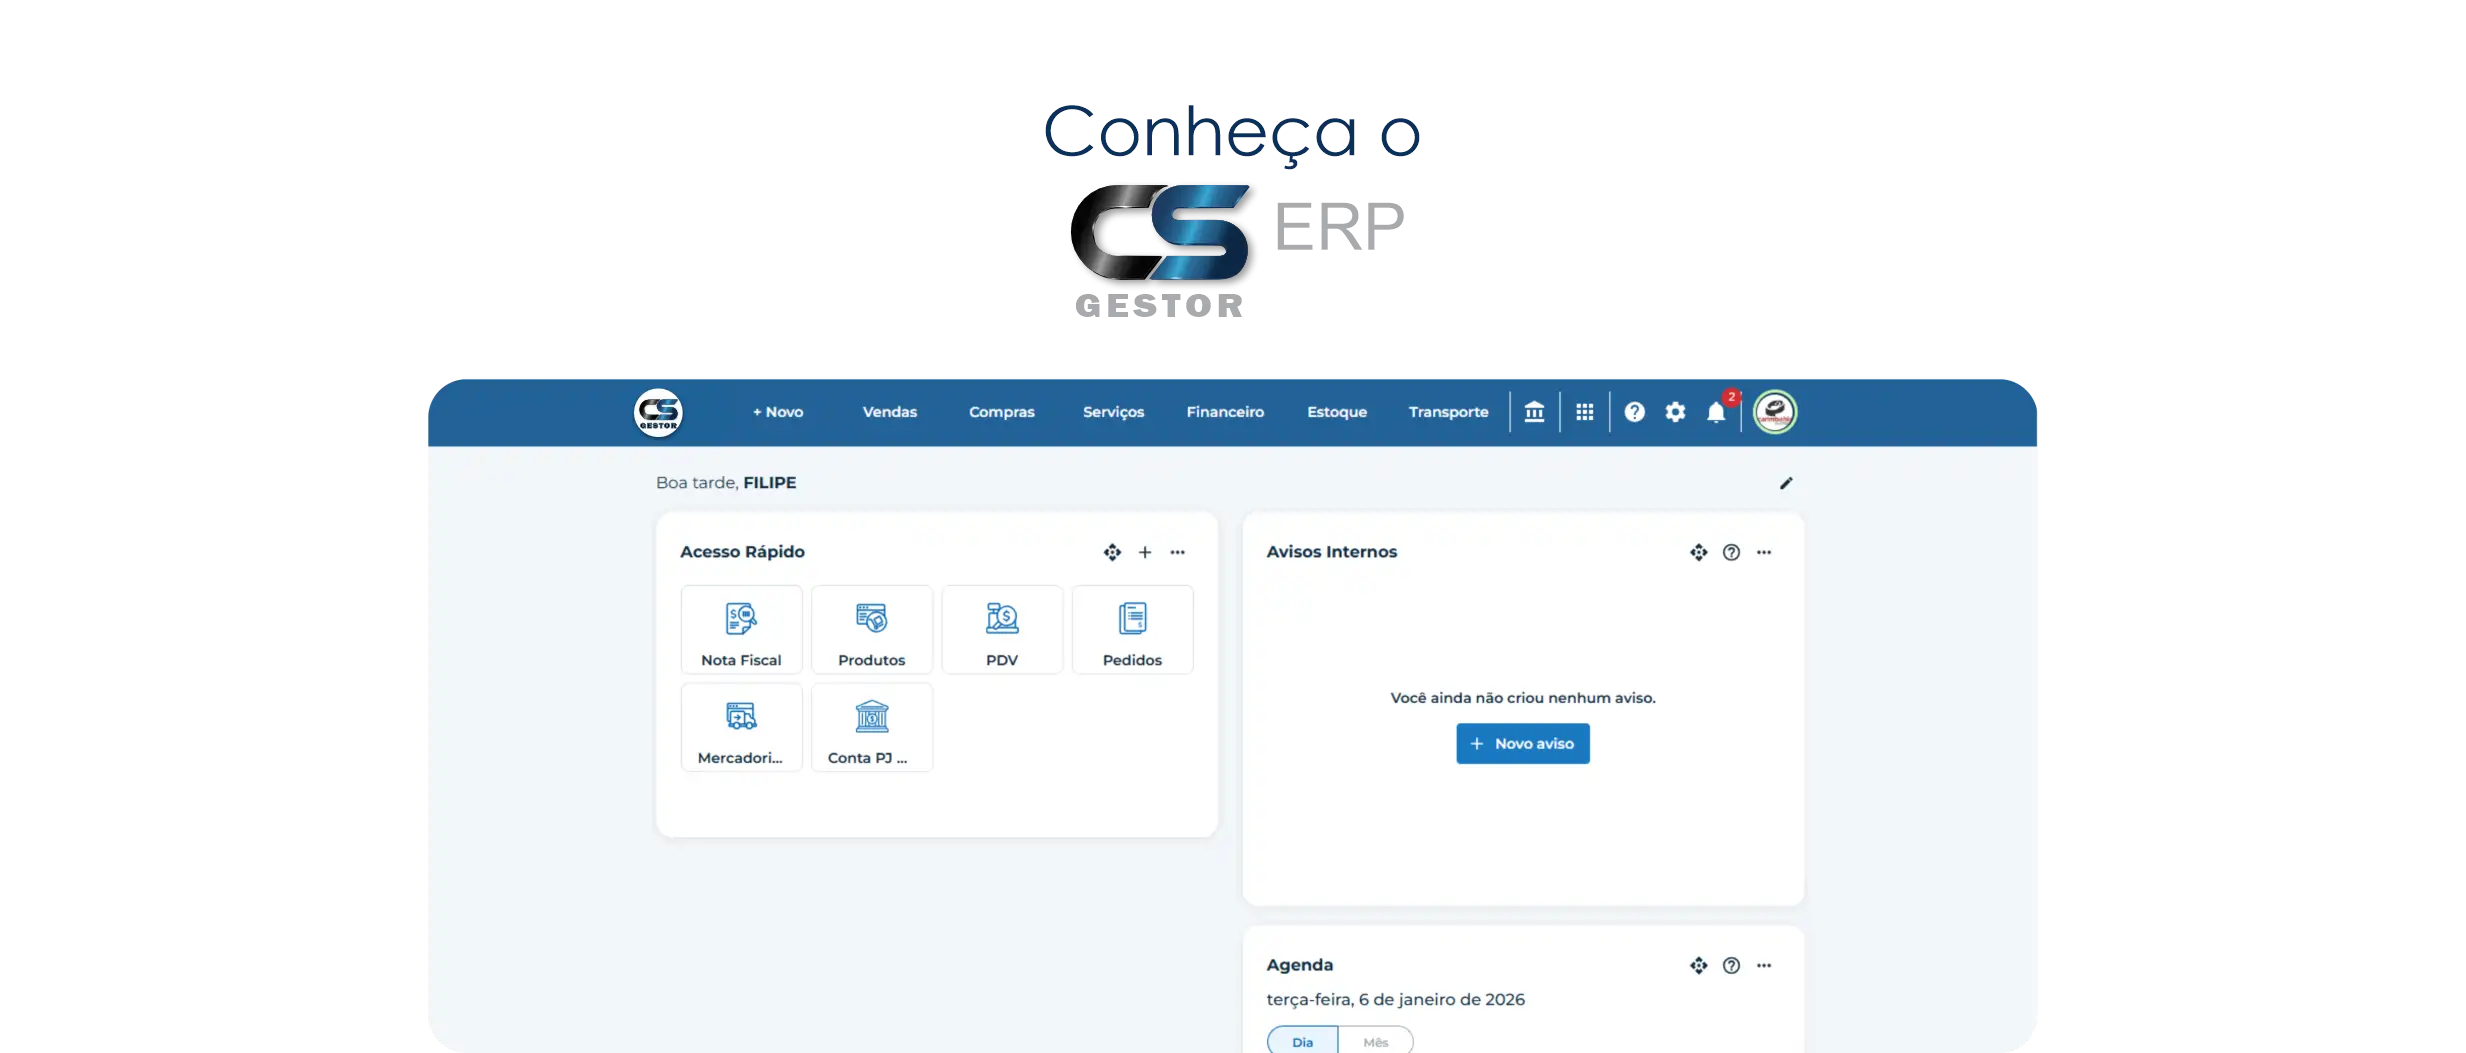2466x1053 pixels.
Task: Click the user profile avatar
Action: 1775,412
